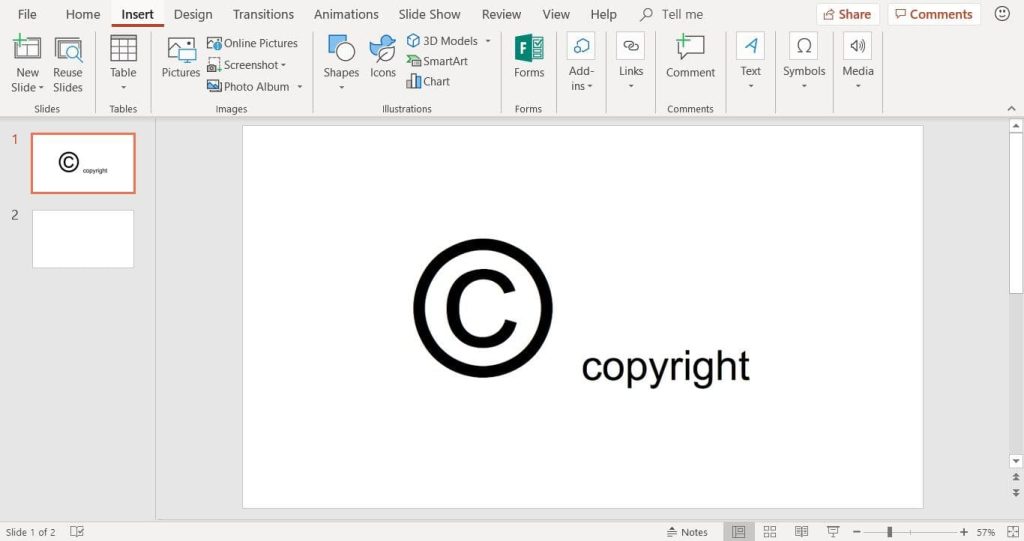Go to previous slide using double-up arrow
Screen dimensions: 1024x541
(1016, 478)
